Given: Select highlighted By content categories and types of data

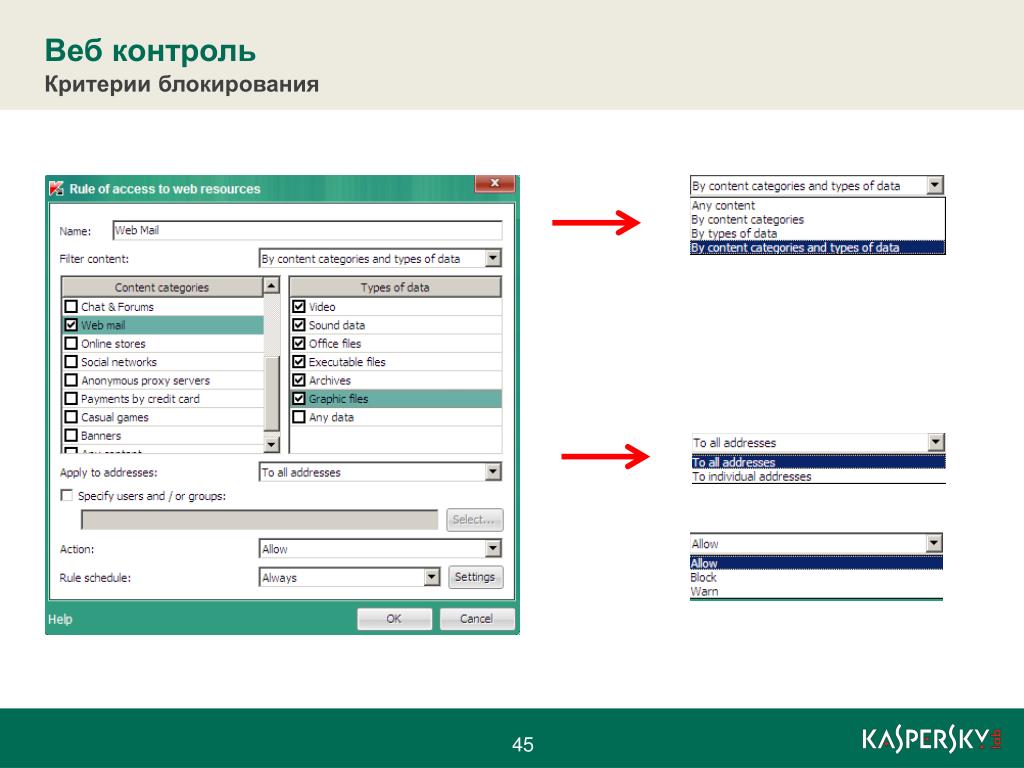Looking at the screenshot, I should click(x=818, y=248).
